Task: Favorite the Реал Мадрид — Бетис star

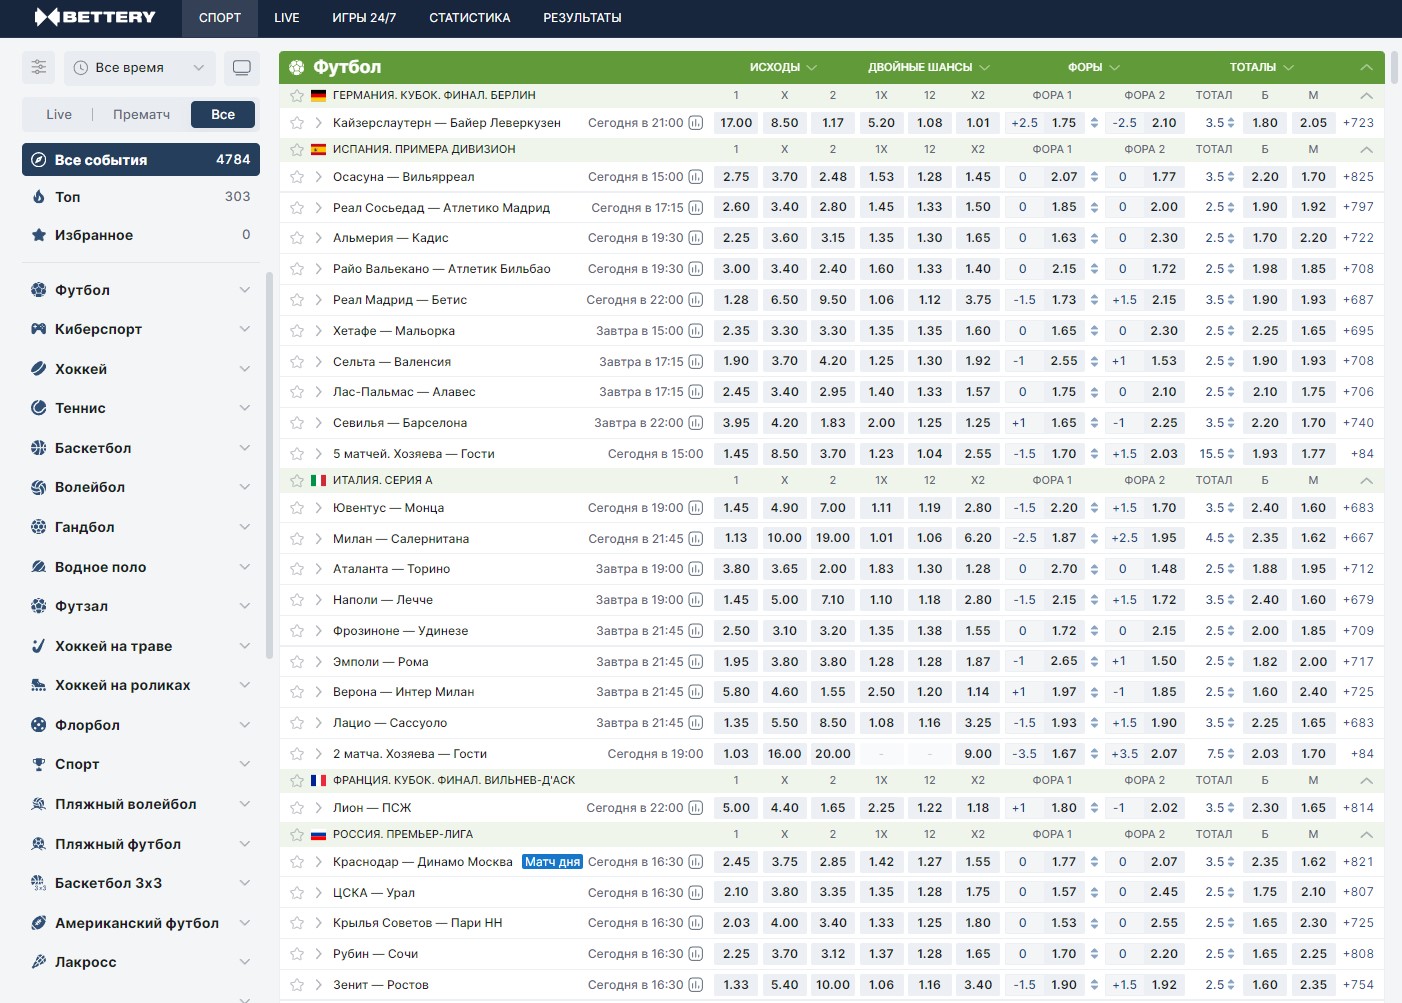Action: click(297, 300)
